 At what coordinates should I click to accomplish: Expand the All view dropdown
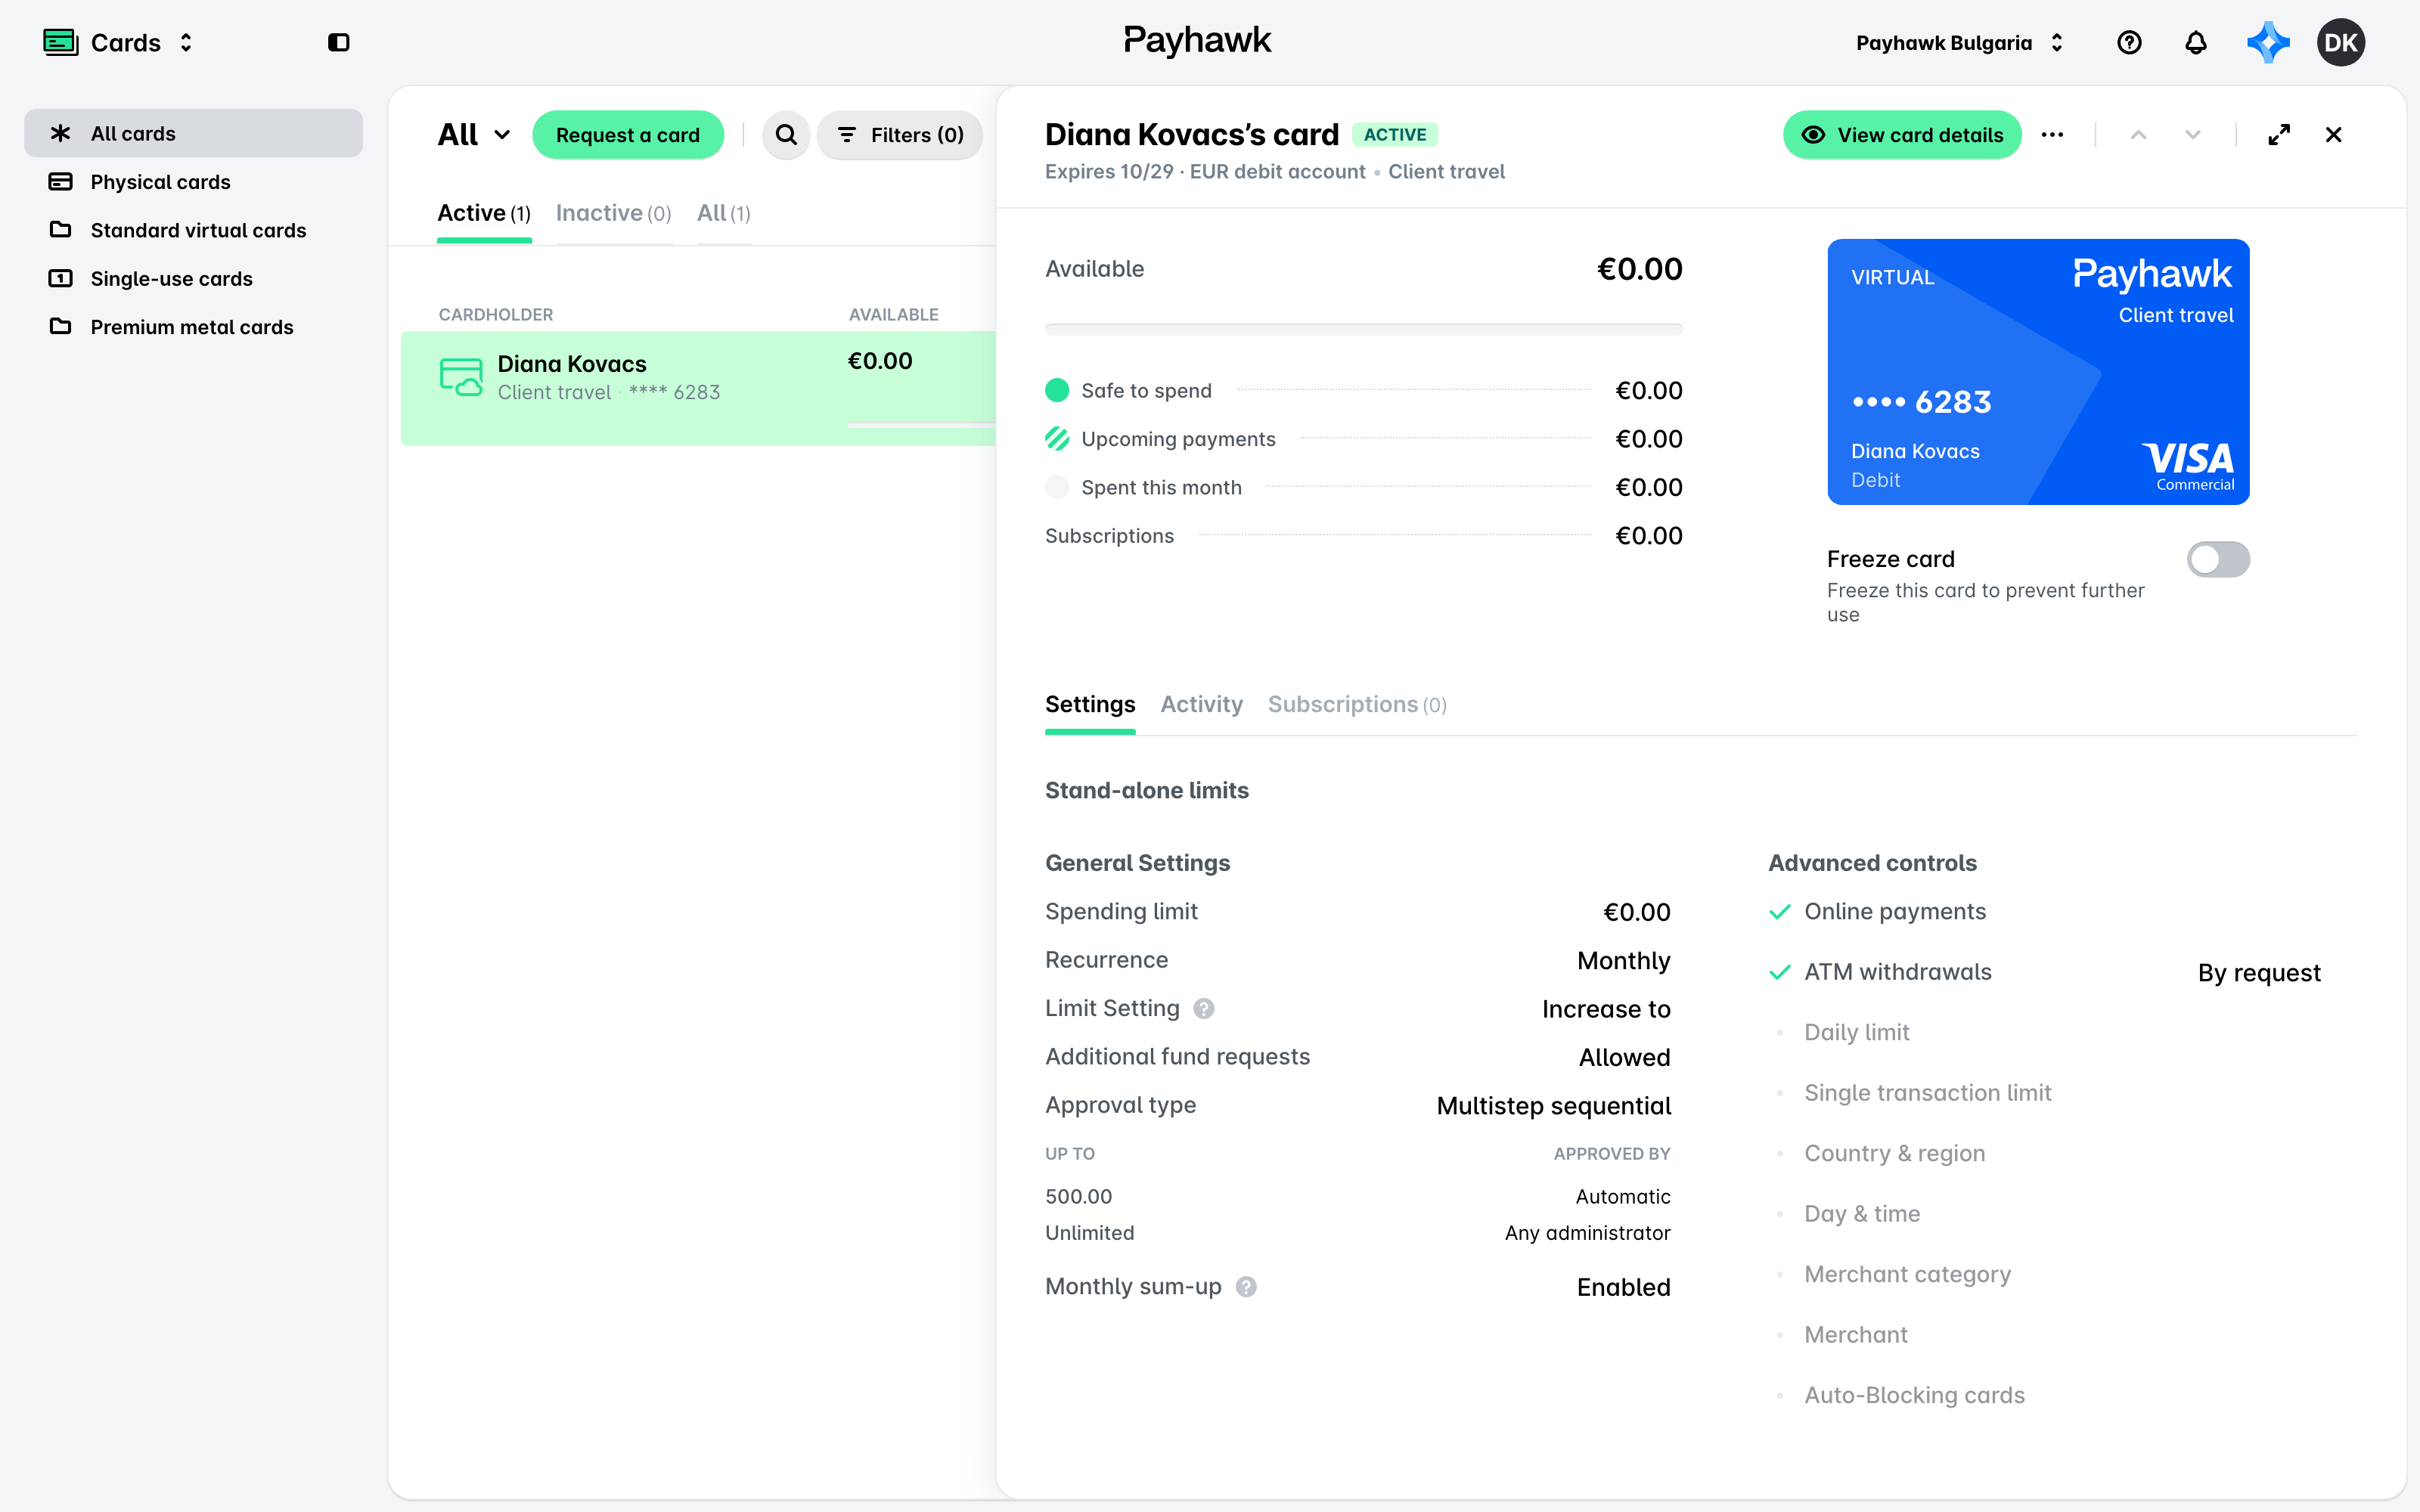tap(474, 135)
